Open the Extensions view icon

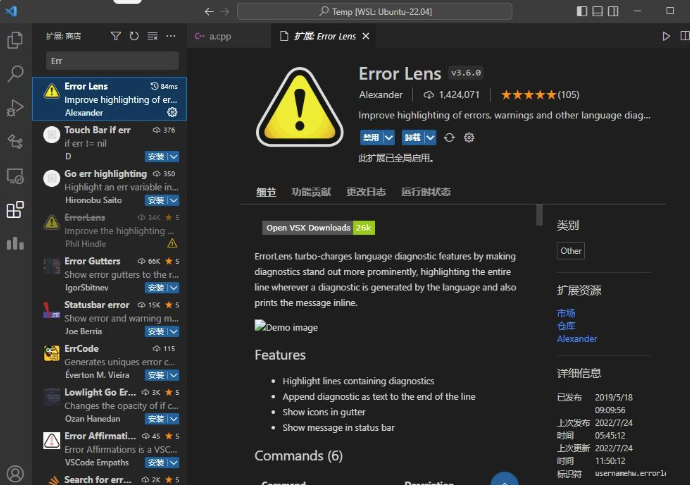point(15,209)
